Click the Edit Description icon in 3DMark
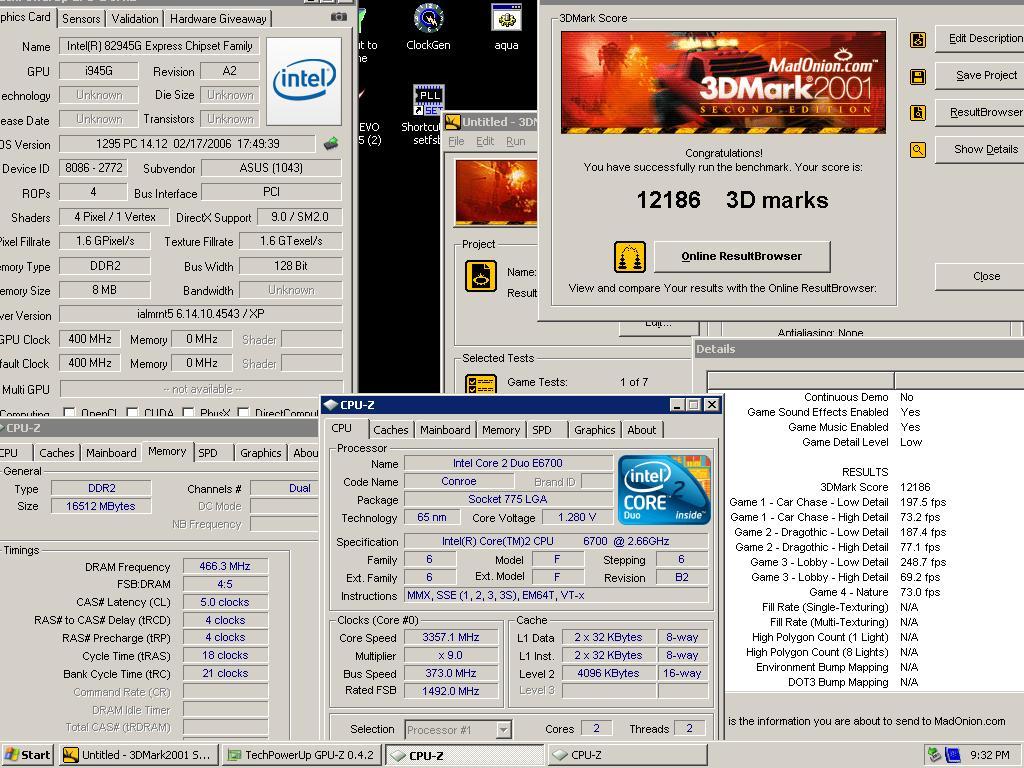Viewport: 1024px width, 768px height. point(918,40)
